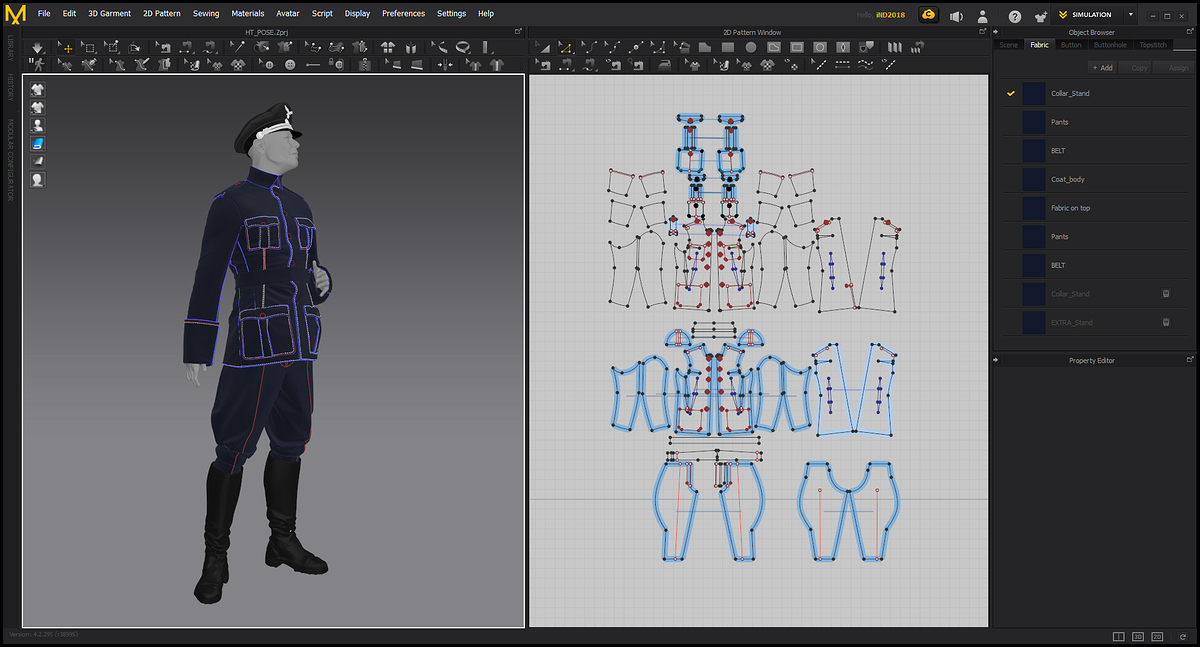Open the 3D Garment menu

(109, 14)
